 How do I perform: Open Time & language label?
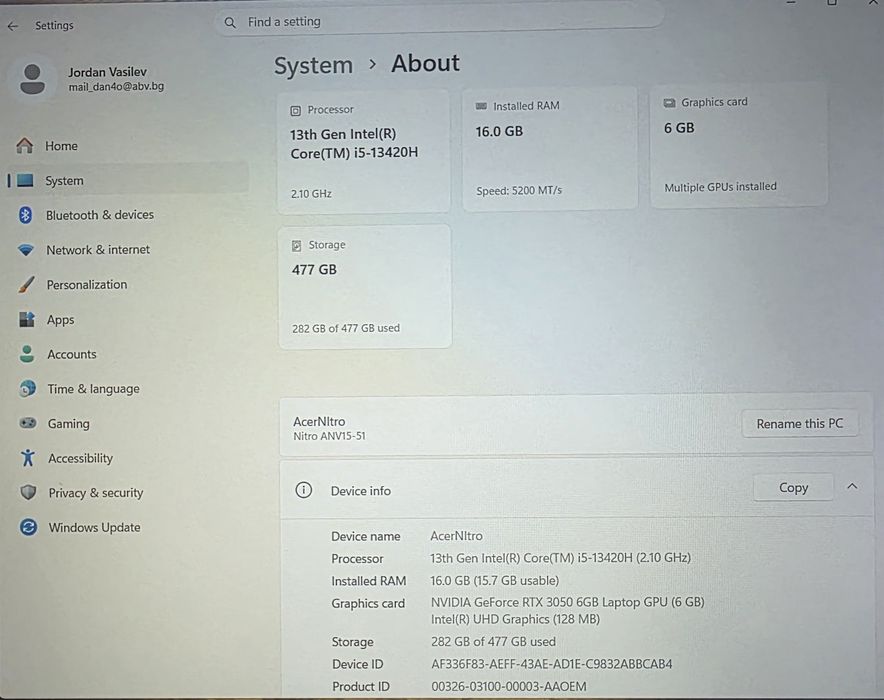[x=94, y=389]
